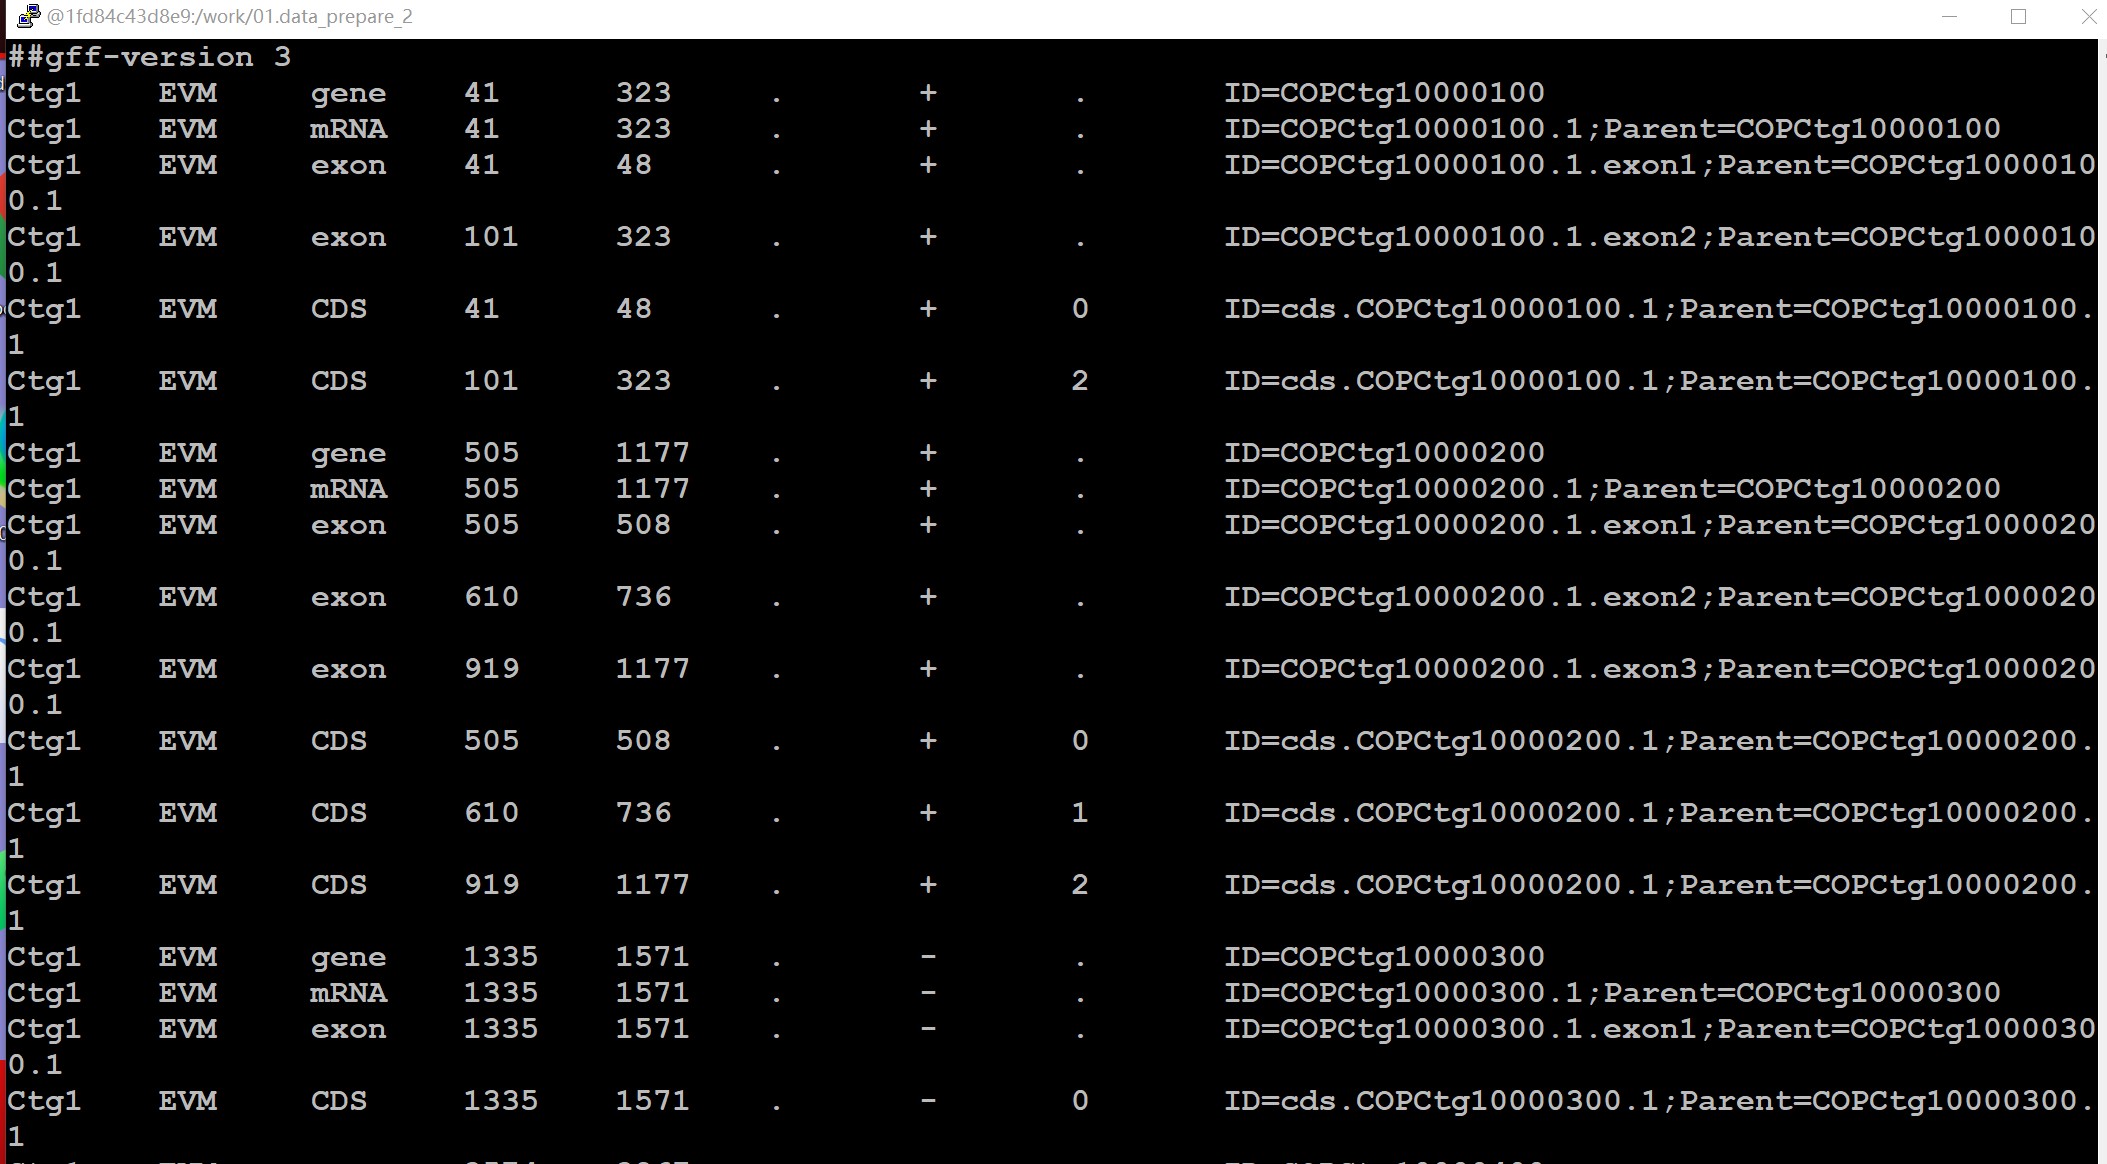Screen dimensions: 2107x1164
Task: Click 'ID=cds.COPCtg10000300.1' attribute in CDS row
Action: [1441, 1101]
